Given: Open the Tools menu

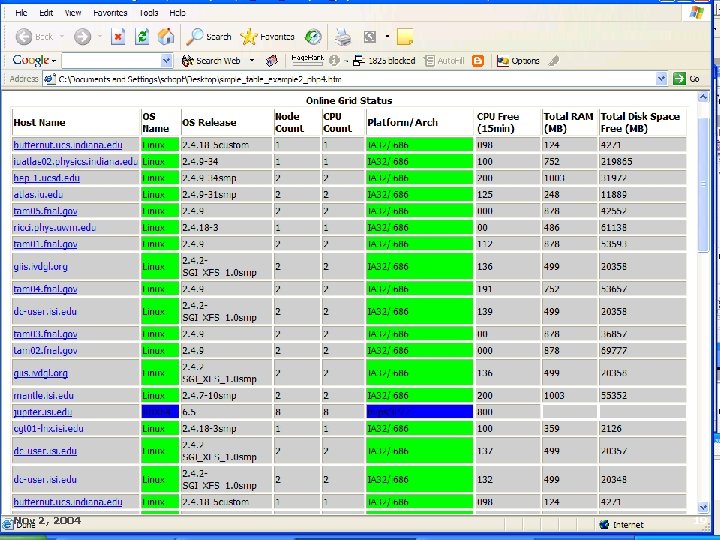Looking at the screenshot, I should coord(149,13).
